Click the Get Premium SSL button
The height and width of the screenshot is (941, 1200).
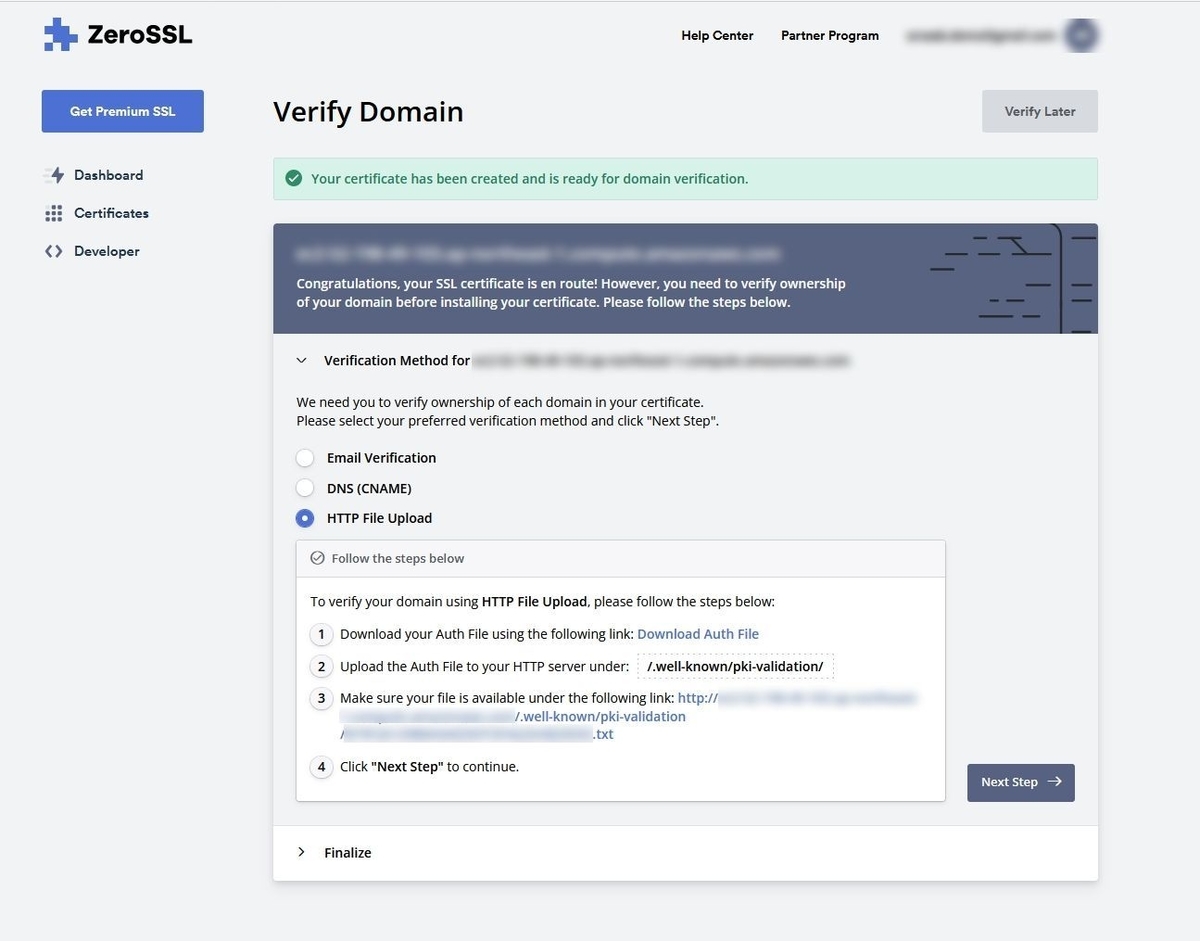click(122, 111)
